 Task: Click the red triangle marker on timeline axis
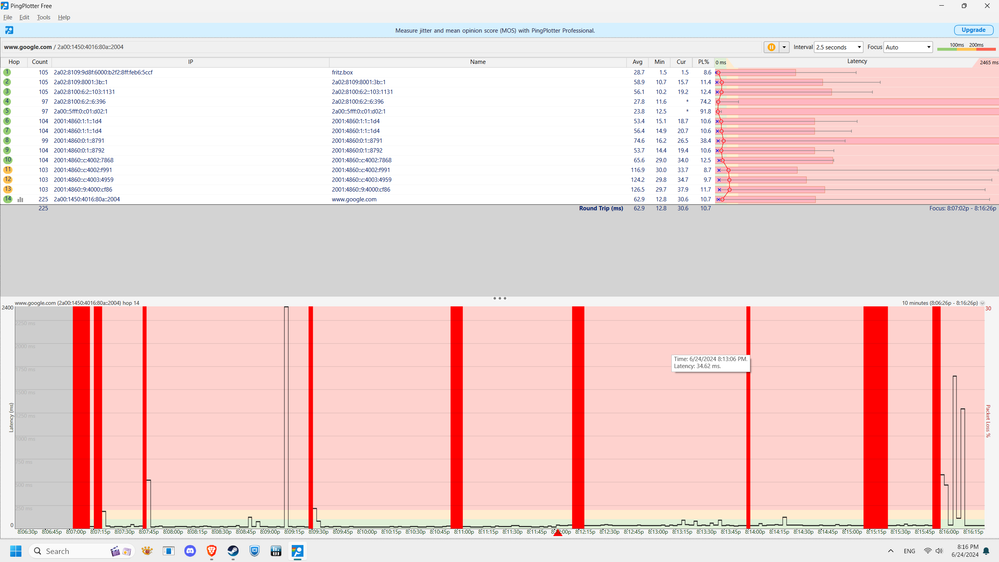click(557, 533)
